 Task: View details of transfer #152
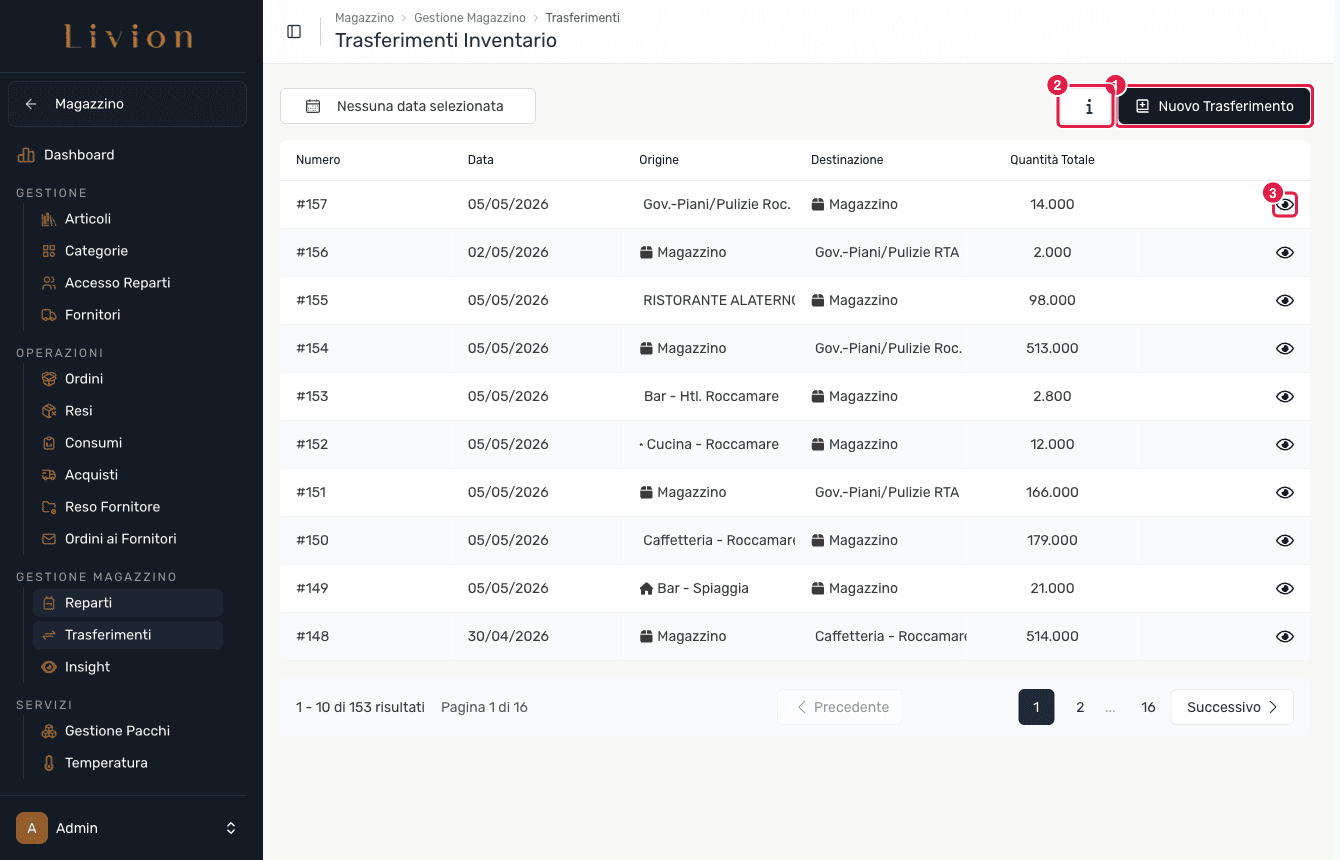click(x=1285, y=444)
